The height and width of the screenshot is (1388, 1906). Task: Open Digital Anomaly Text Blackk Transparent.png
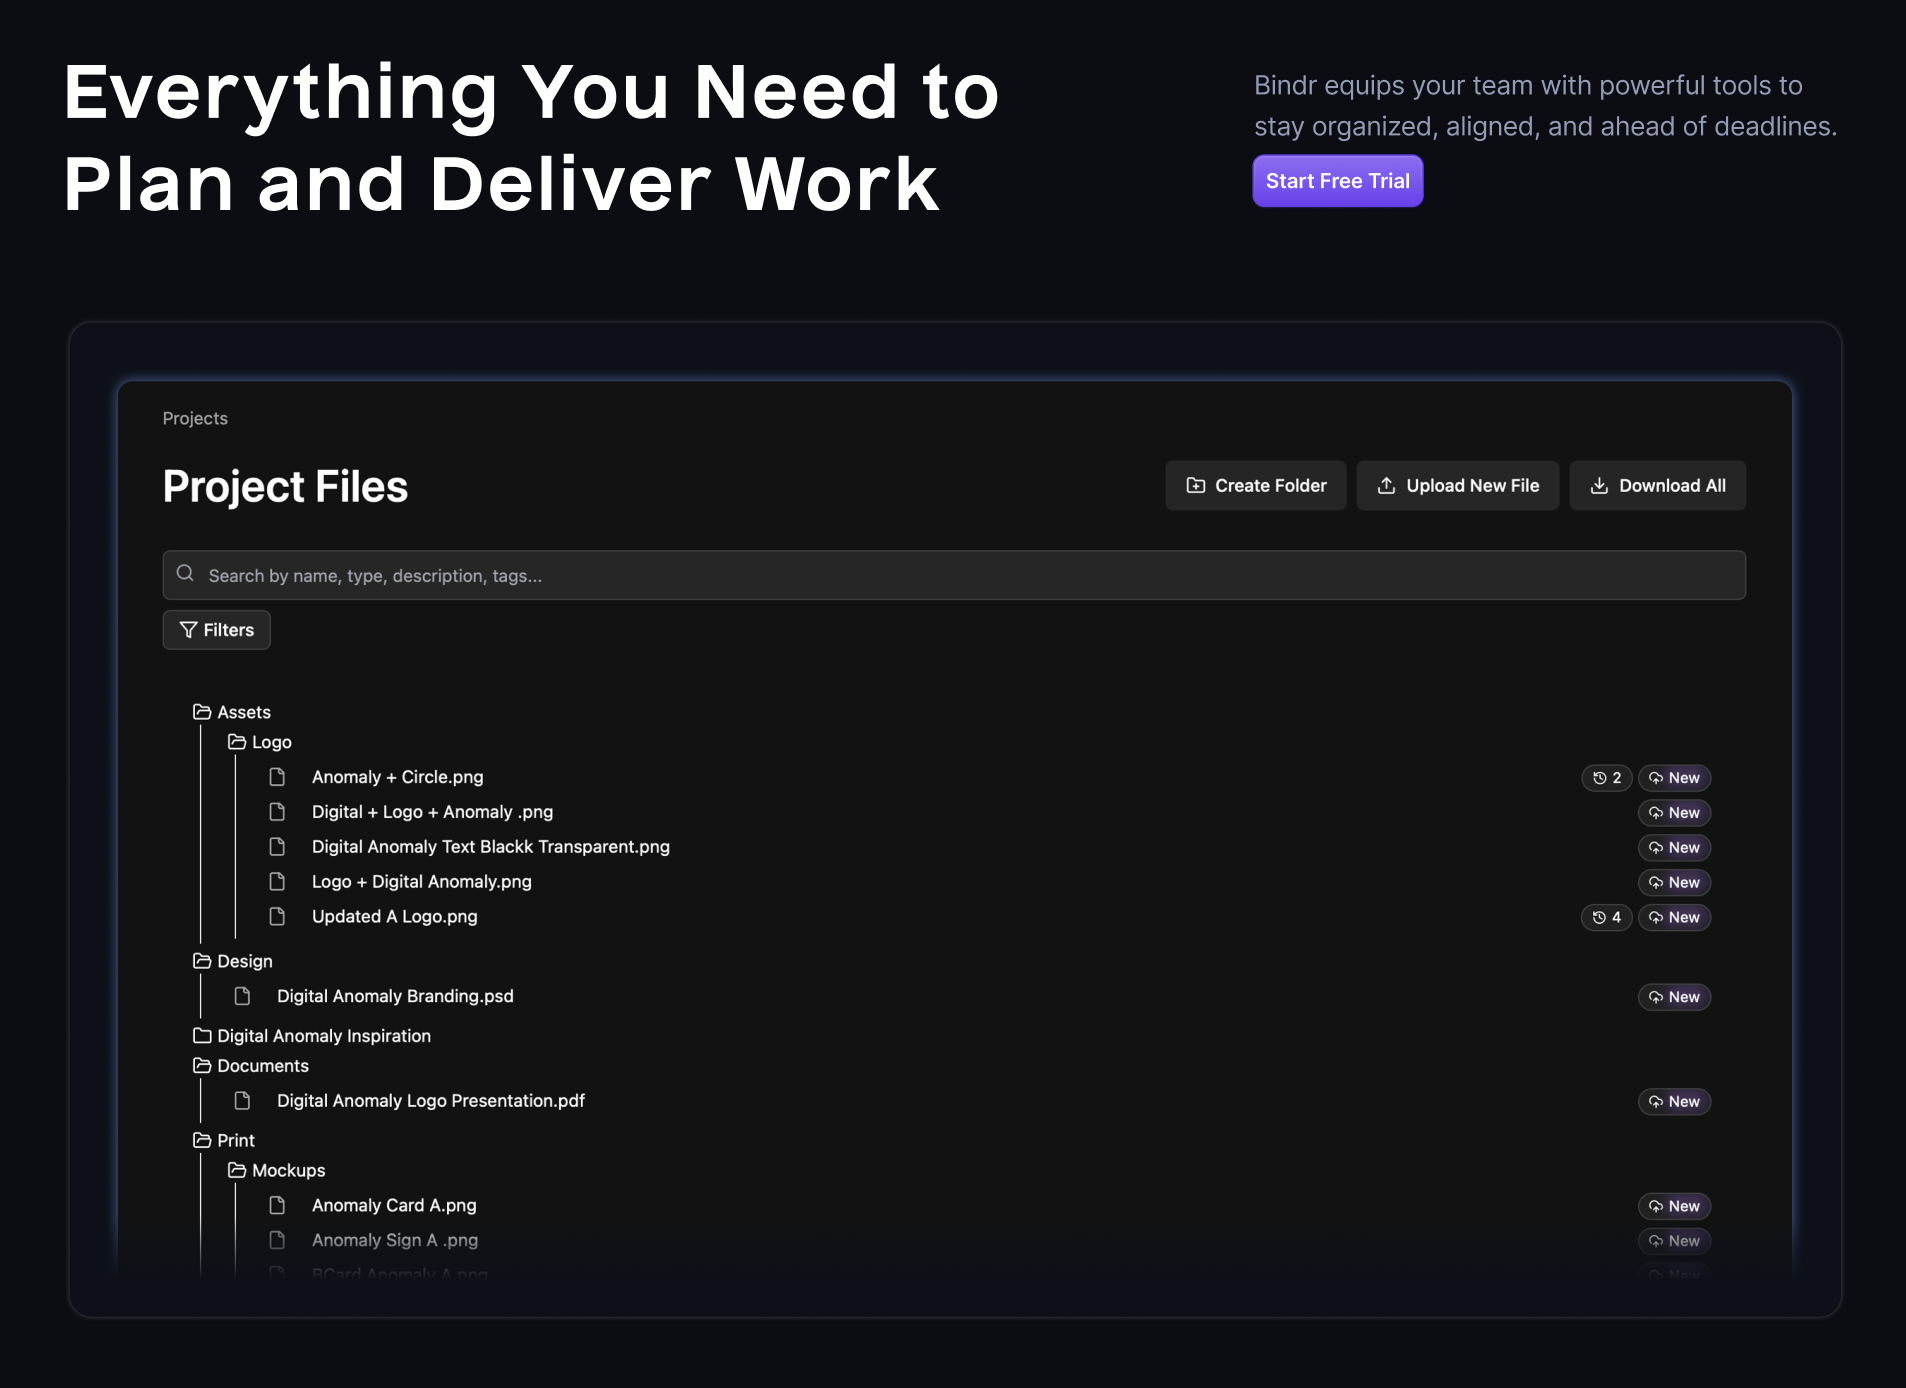pos(491,847)
